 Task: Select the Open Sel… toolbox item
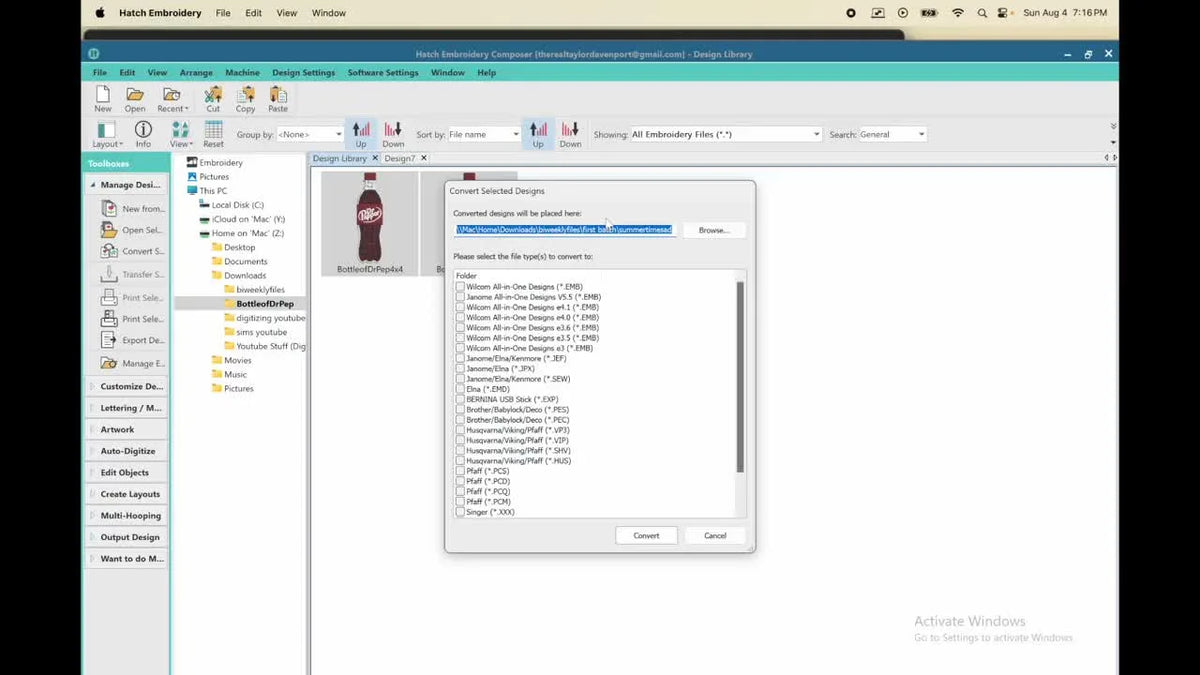pyautogui.click(x=133, y=230)
